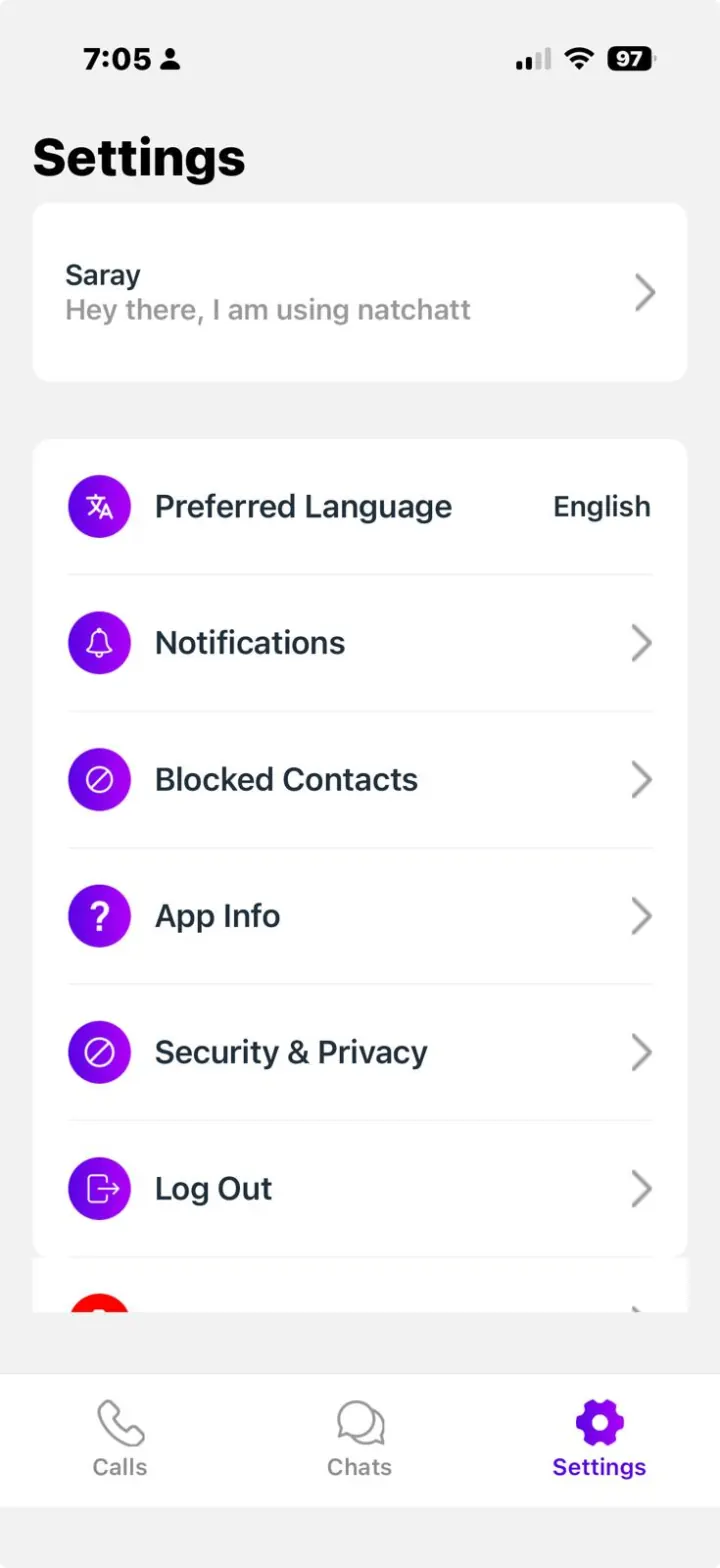This screenshot has width=720, height=1568.
Task: Select the Log Out text
Action: pos(213,1189)
